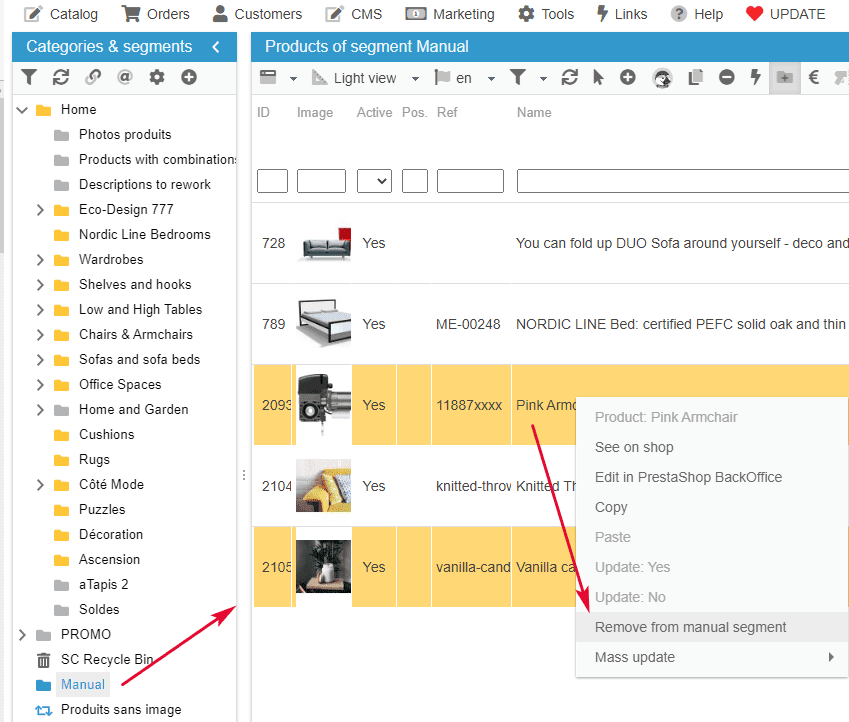Add a new category with plus icon

[189, 77]
